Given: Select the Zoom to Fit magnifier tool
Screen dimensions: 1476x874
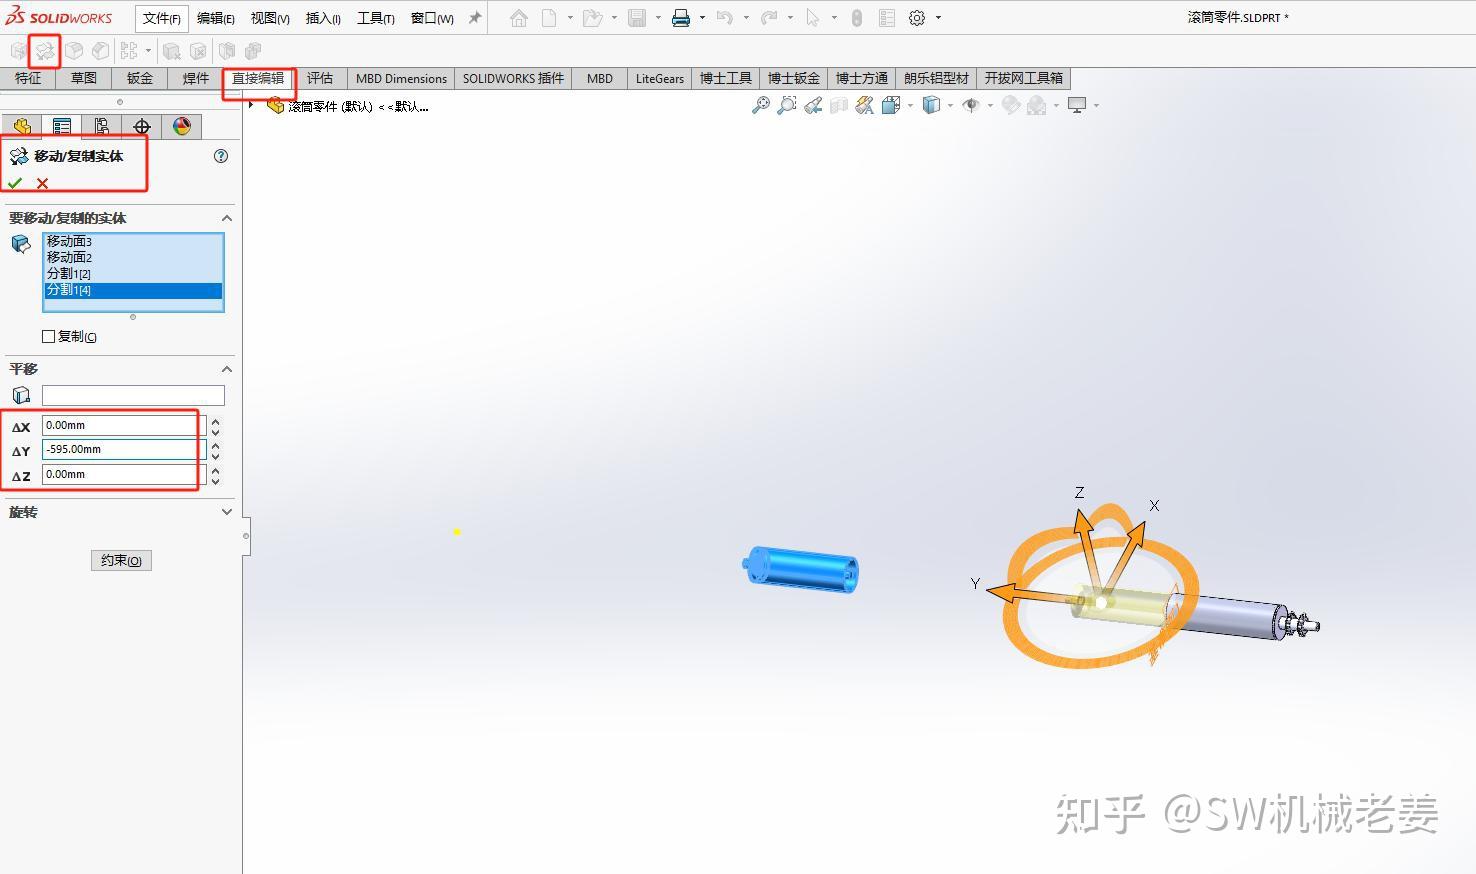Looking at the screenshot, I should (762, 104).
